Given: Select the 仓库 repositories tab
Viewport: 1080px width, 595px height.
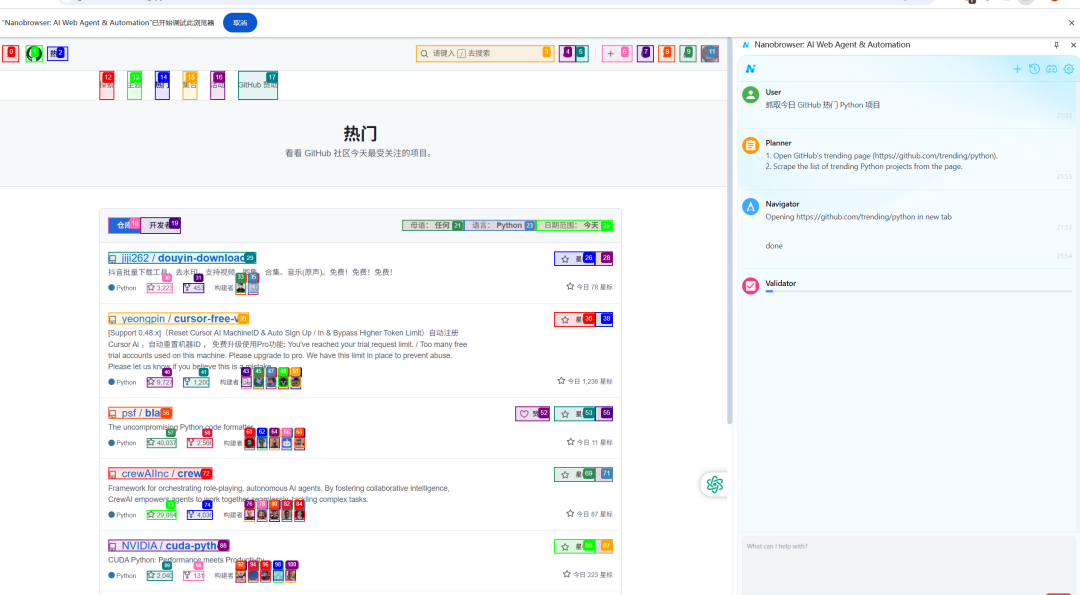Looking at the screenshot, I should [124, 225].
